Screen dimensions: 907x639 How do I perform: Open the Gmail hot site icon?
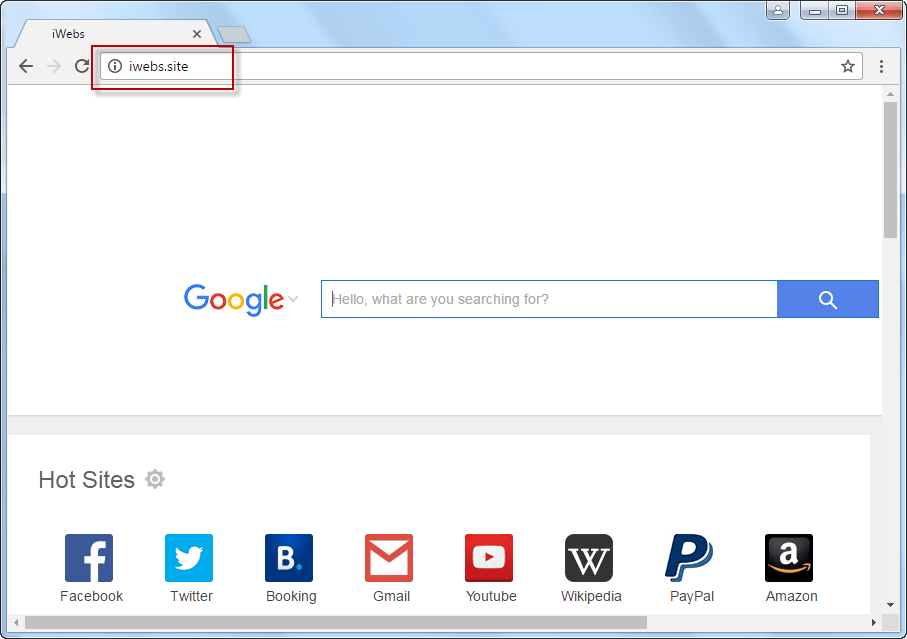(x=389, y=557)
